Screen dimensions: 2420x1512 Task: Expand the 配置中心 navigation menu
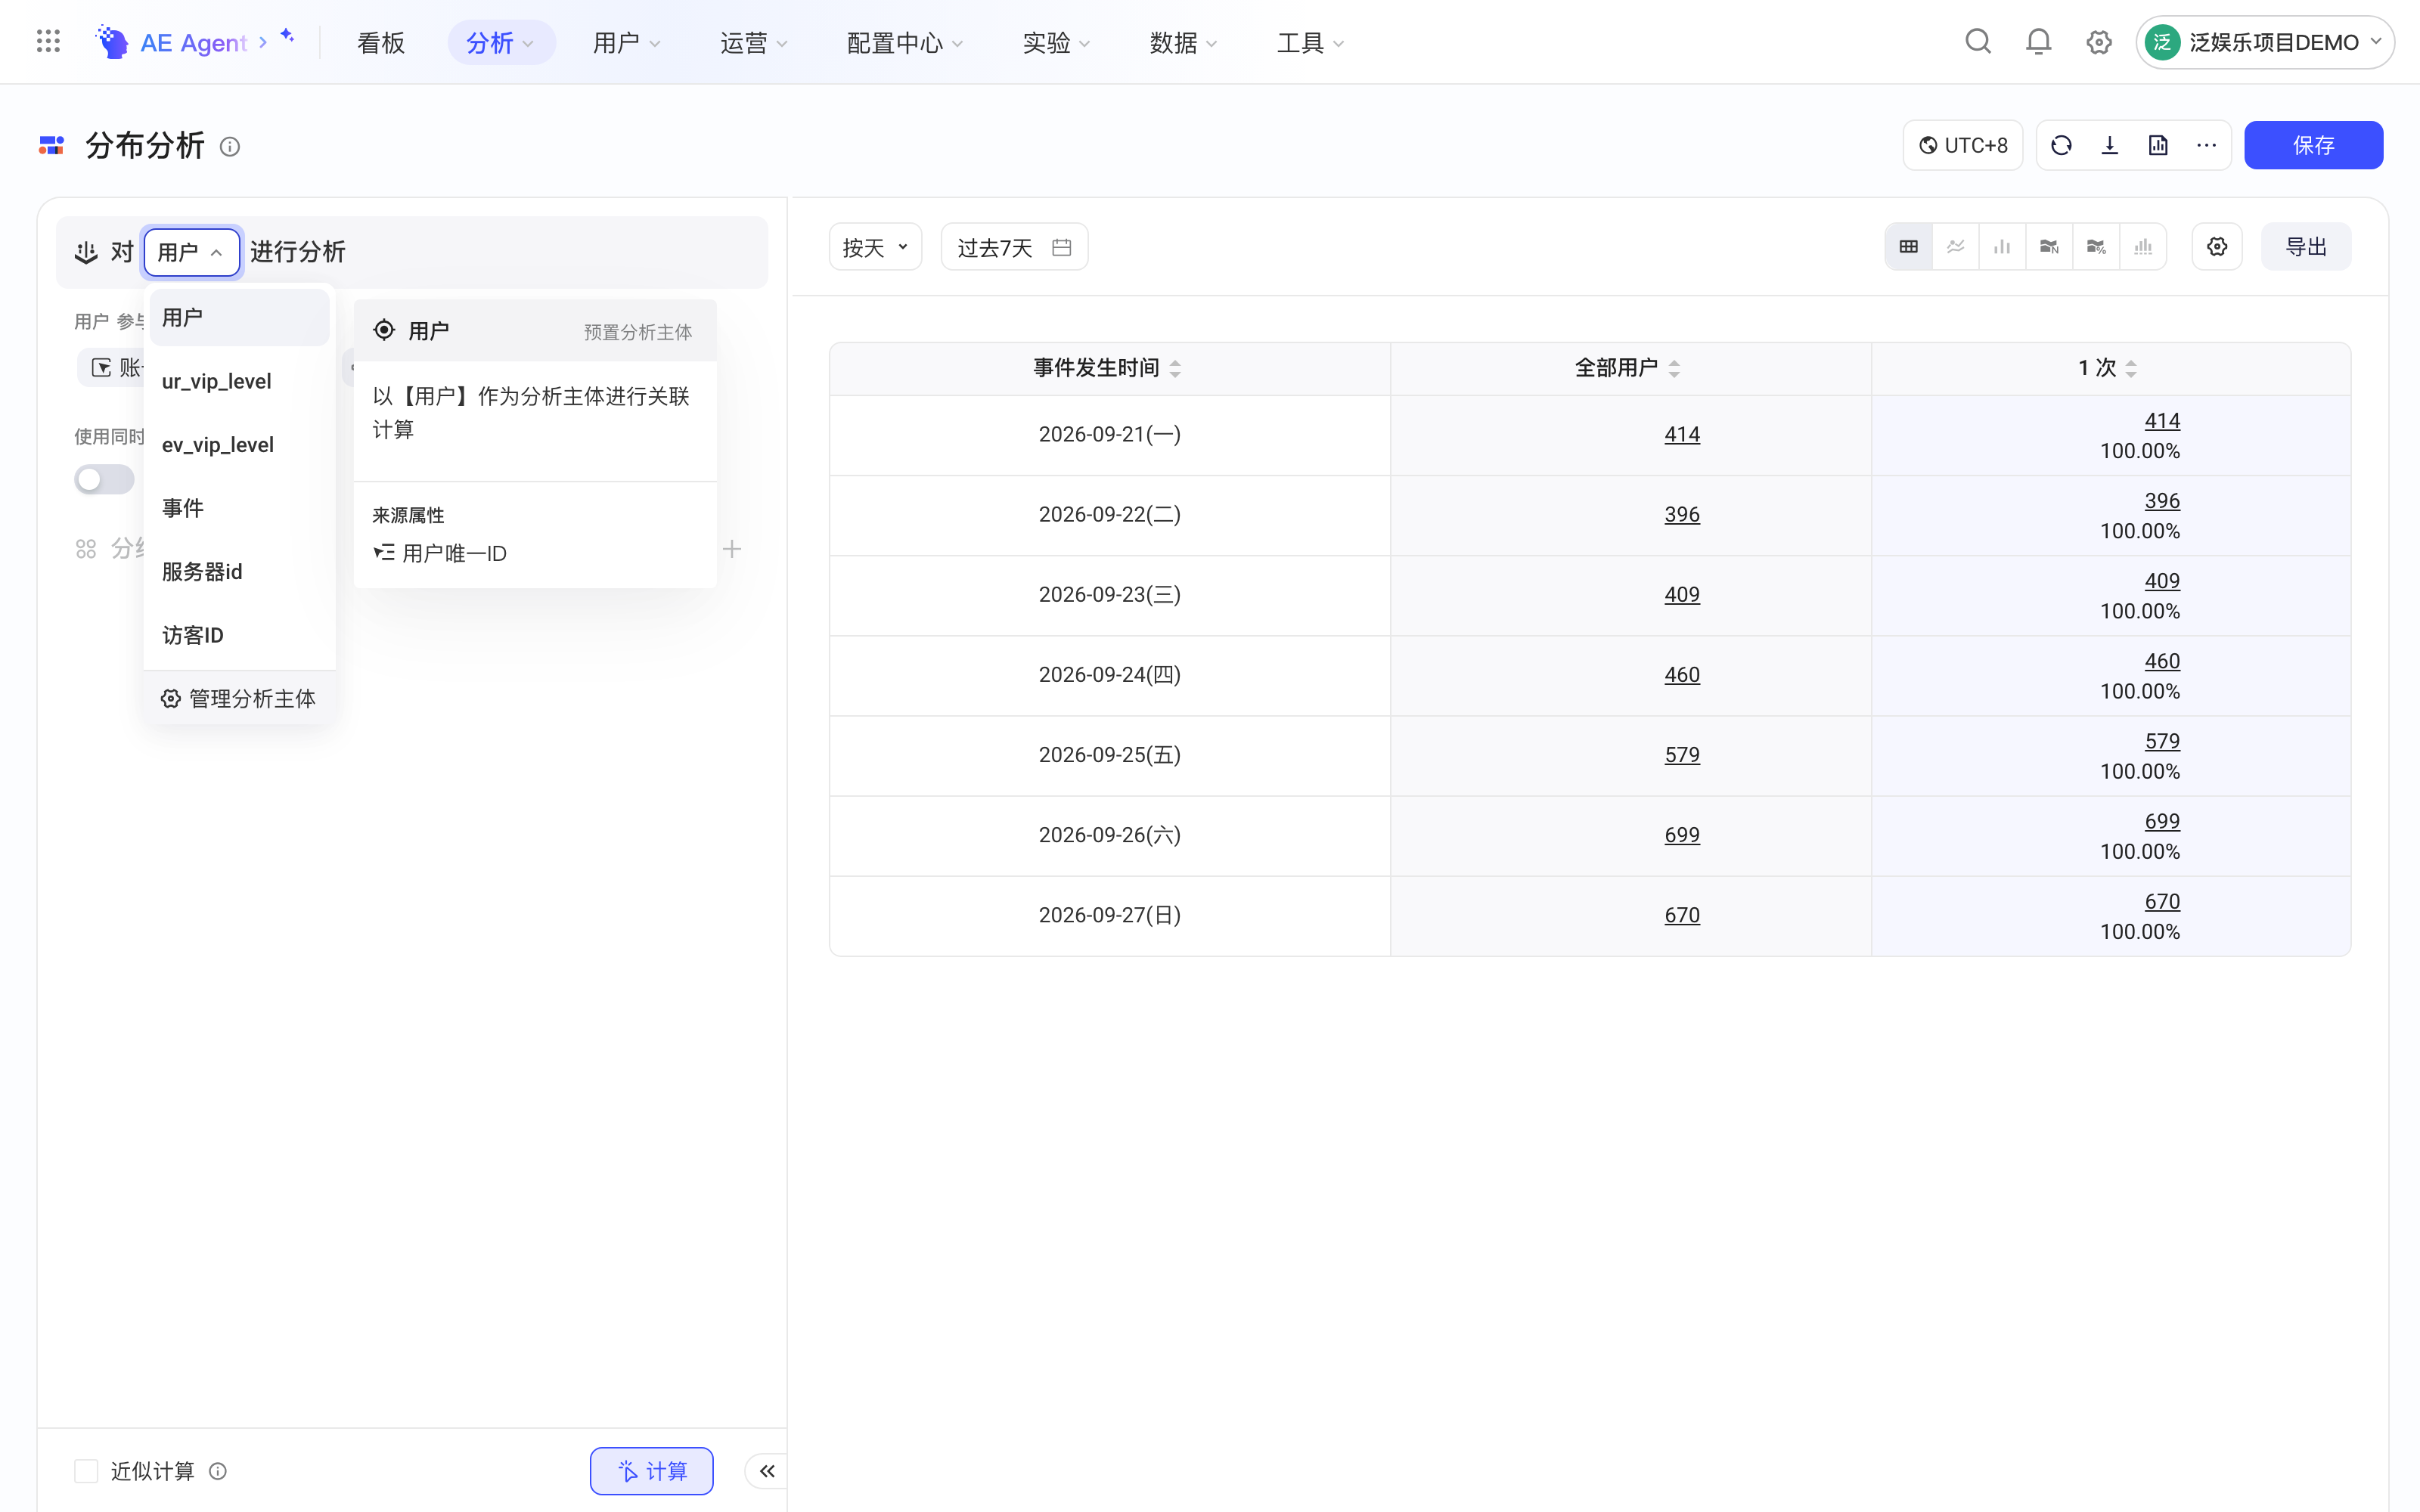(x=905, y=43)
